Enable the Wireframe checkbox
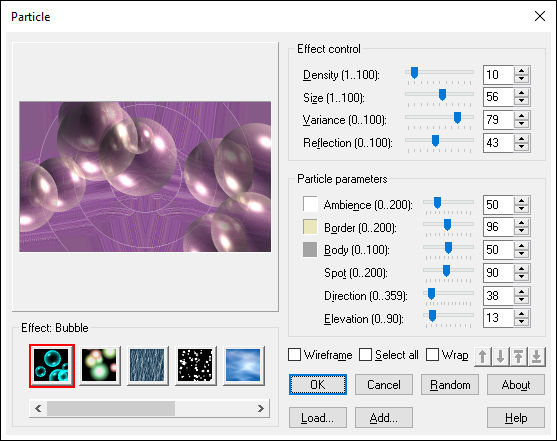This screenshot has width=557, height=441. pyautogui.click(x=294, y=354)
